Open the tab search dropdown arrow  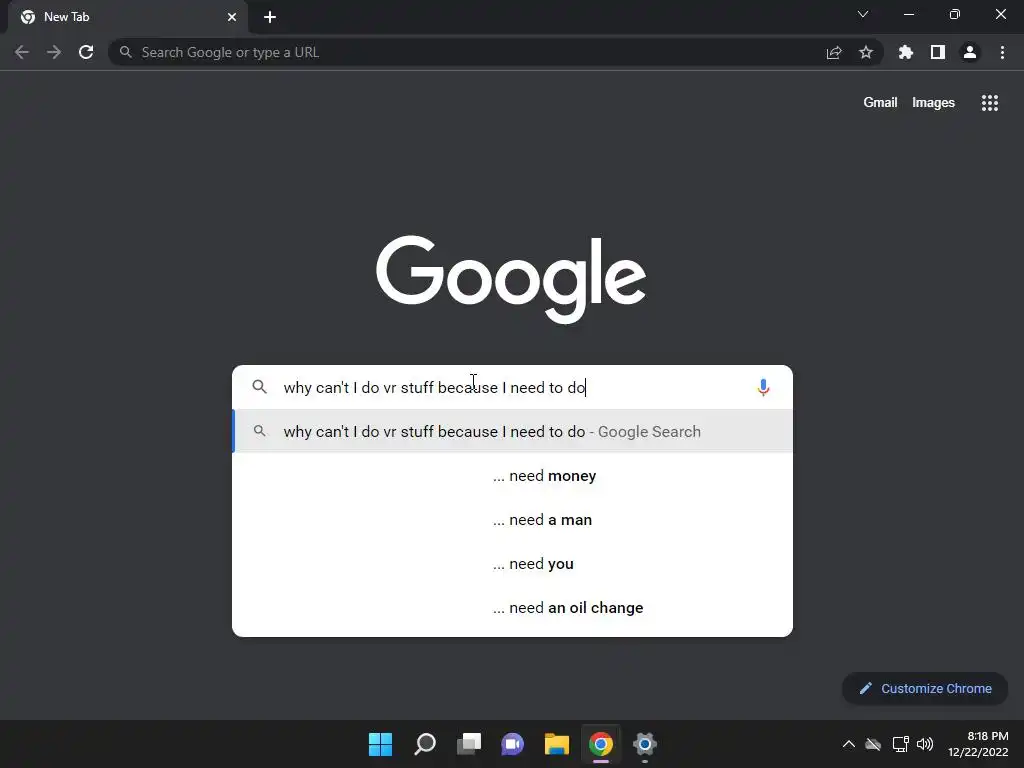[x=863, y=14]
